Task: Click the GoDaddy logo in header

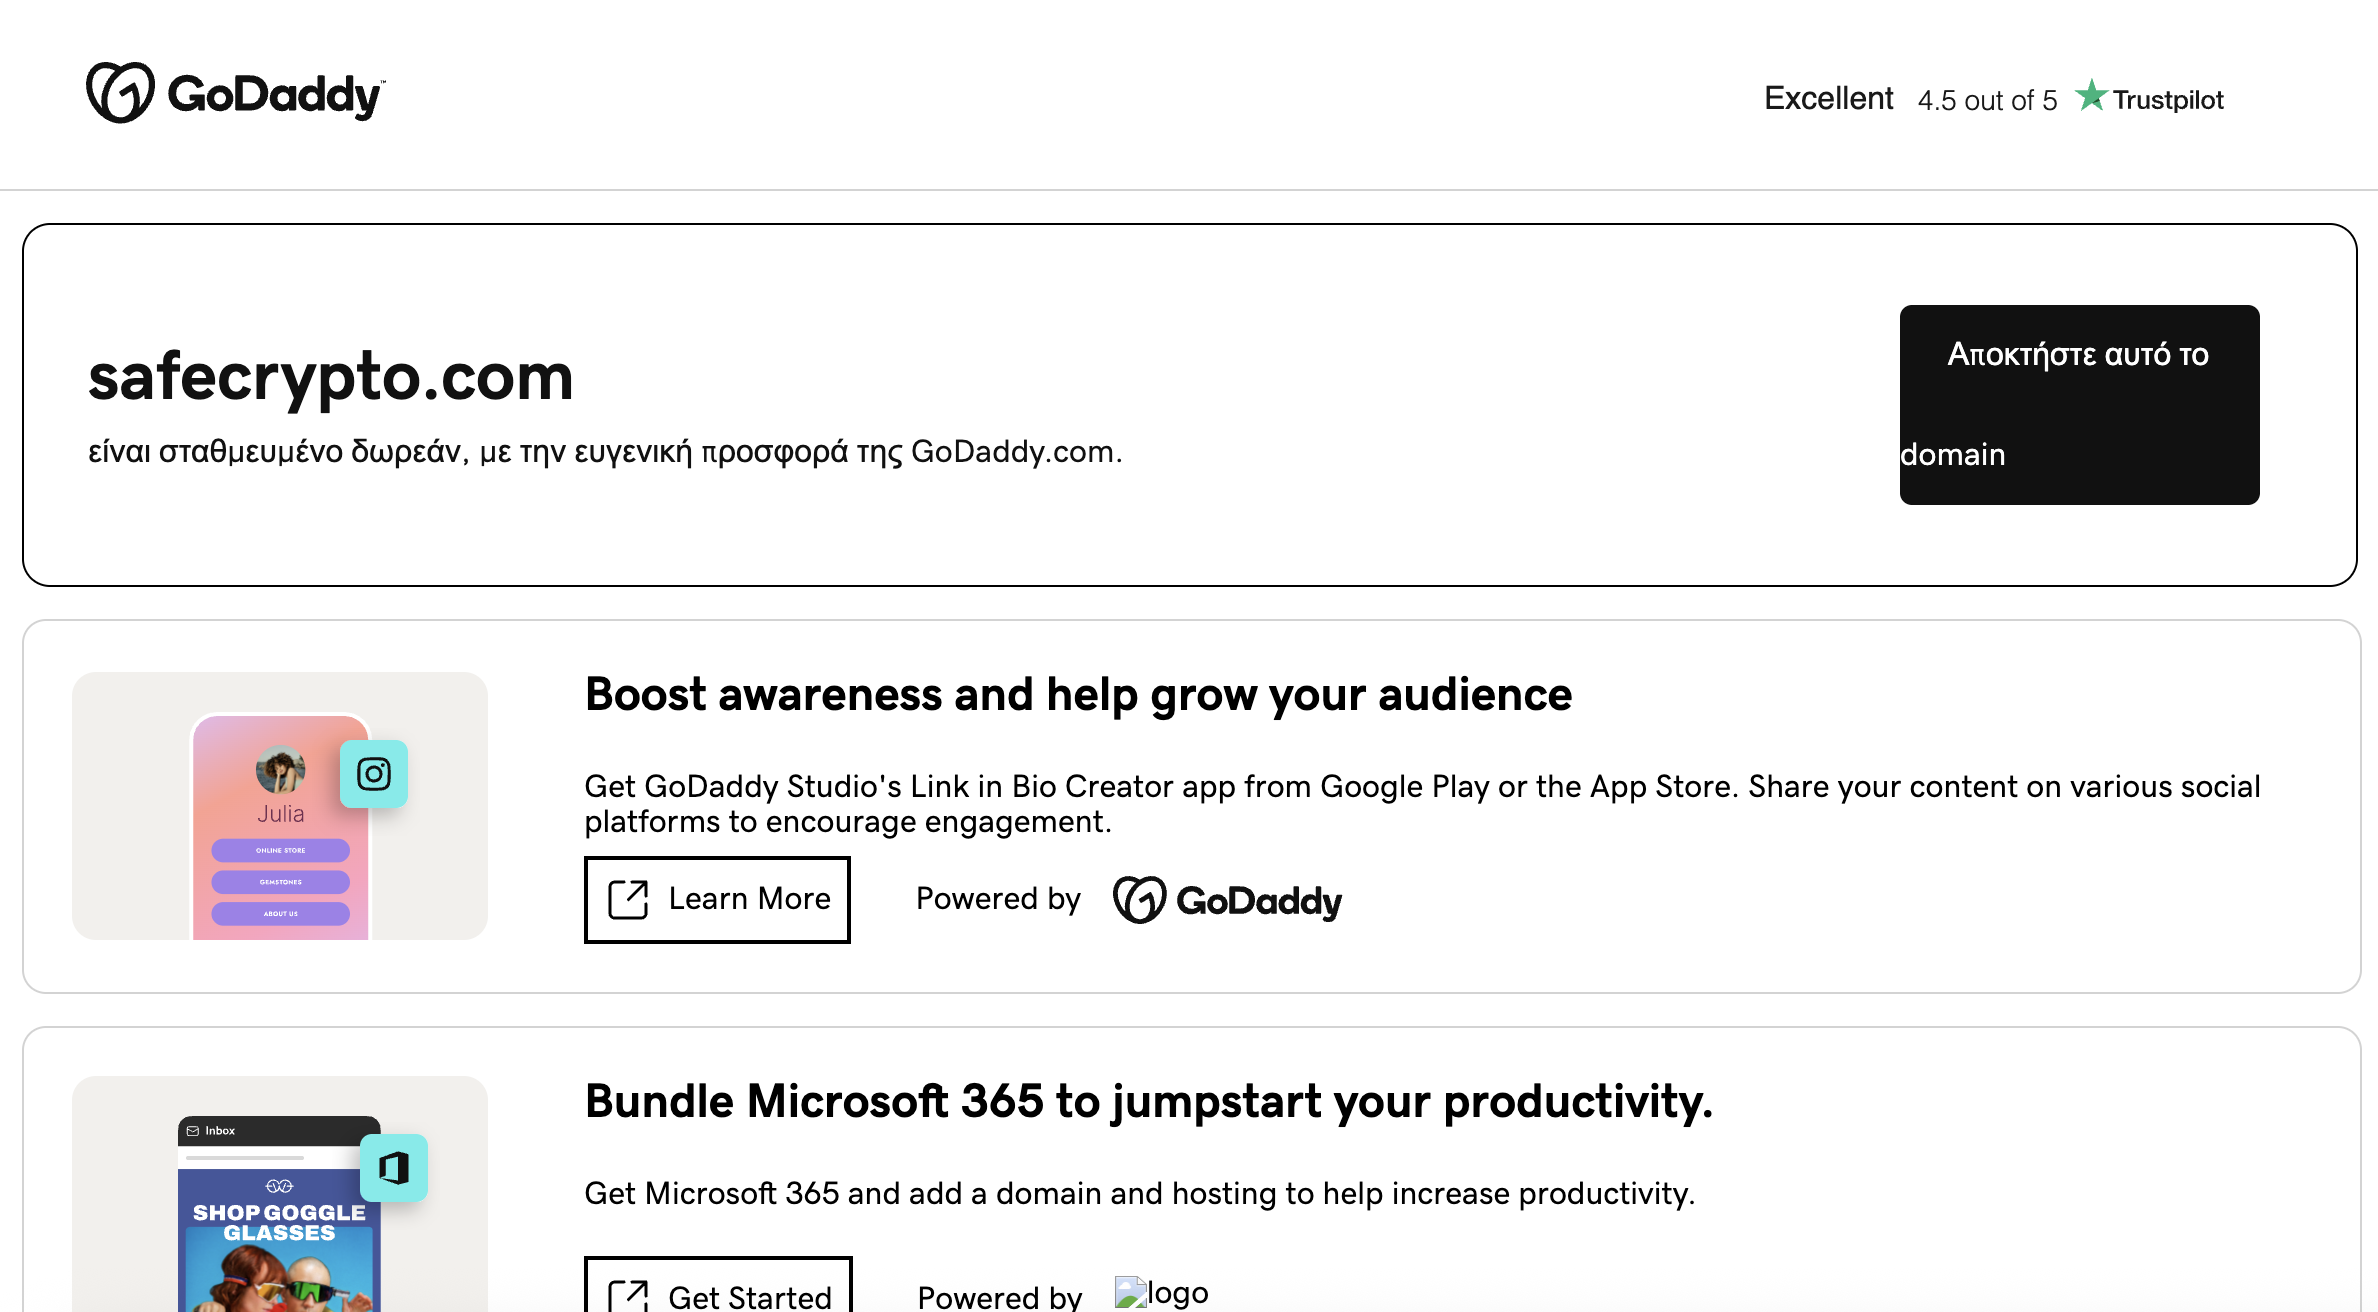Action: 235,93
